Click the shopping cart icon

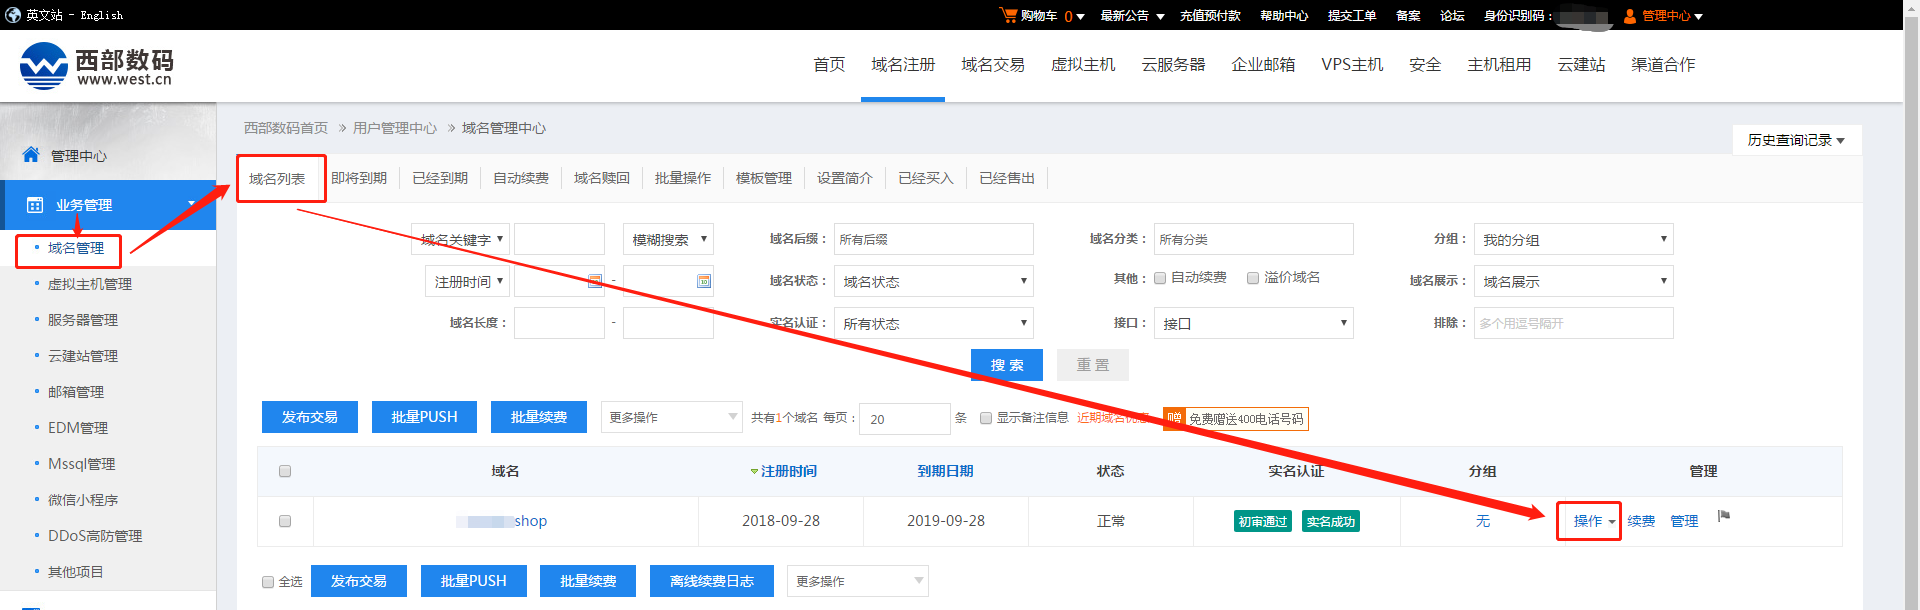point(1008,15)
